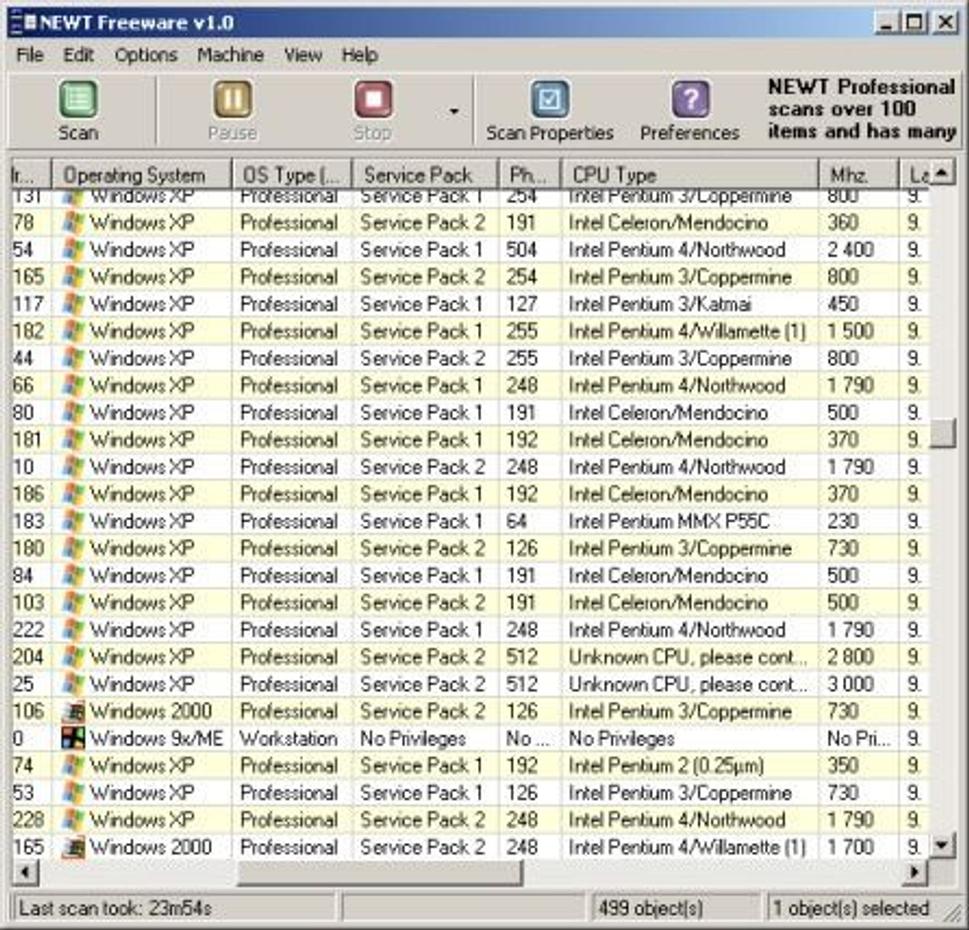Click the Windows 9x/ME machine icon
The height and width of the screenshot is (930, 969).
pos(74,740)
